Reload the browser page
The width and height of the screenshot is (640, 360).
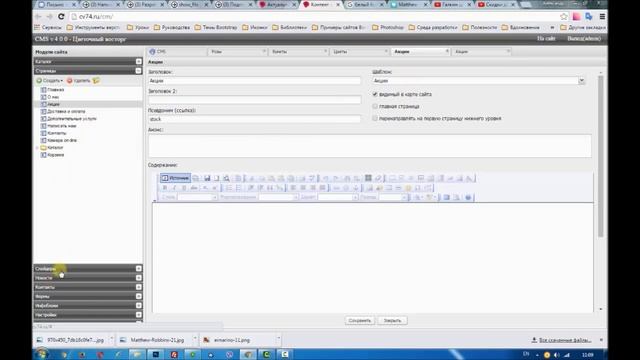coord(61,17)
